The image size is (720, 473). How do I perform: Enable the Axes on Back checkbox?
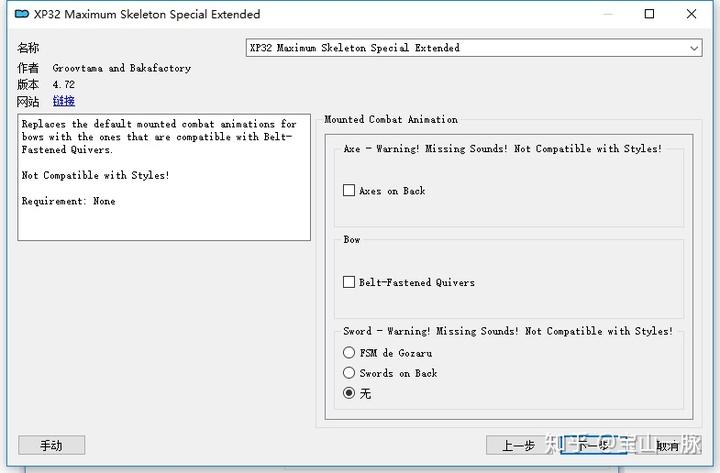349,191
